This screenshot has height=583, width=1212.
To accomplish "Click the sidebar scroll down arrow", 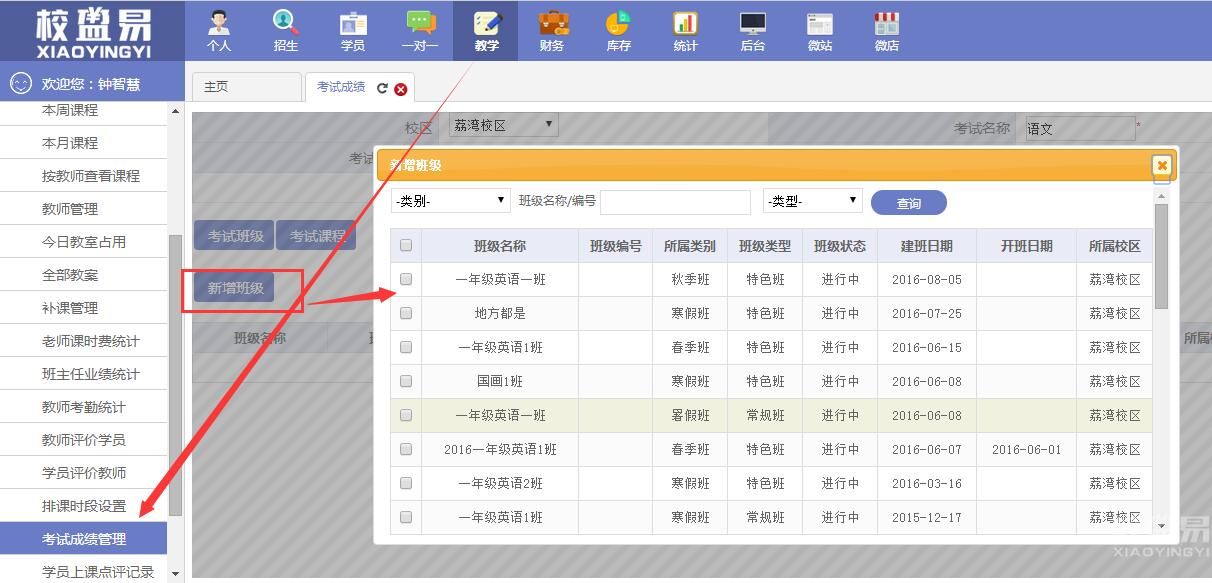I will click(x=175, y=574).
